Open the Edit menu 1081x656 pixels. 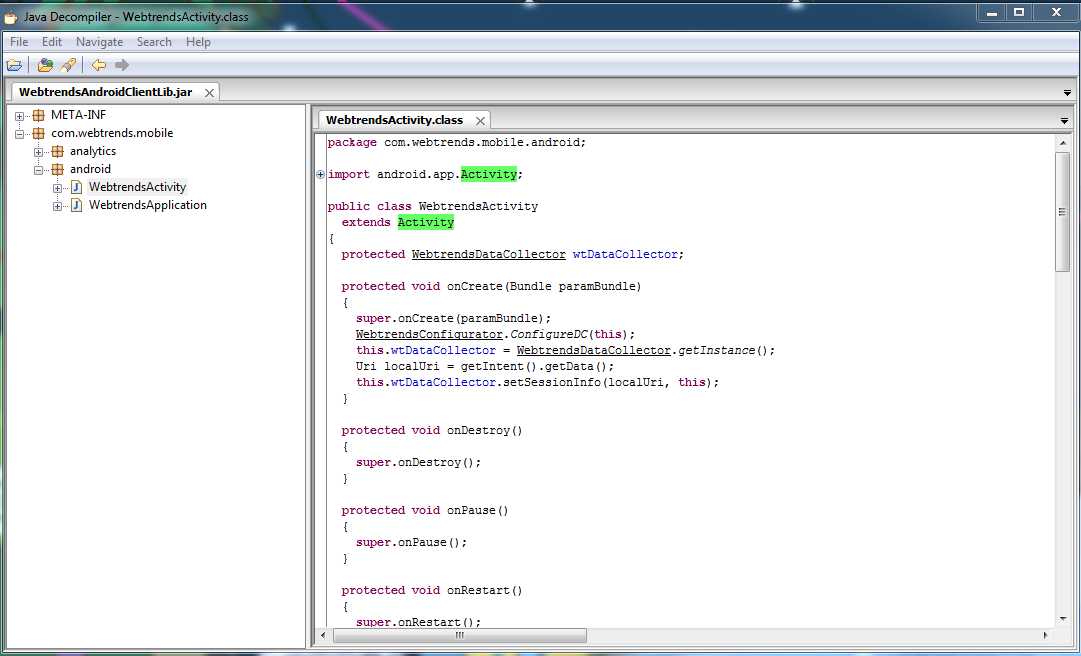click(x=52, y=42)
